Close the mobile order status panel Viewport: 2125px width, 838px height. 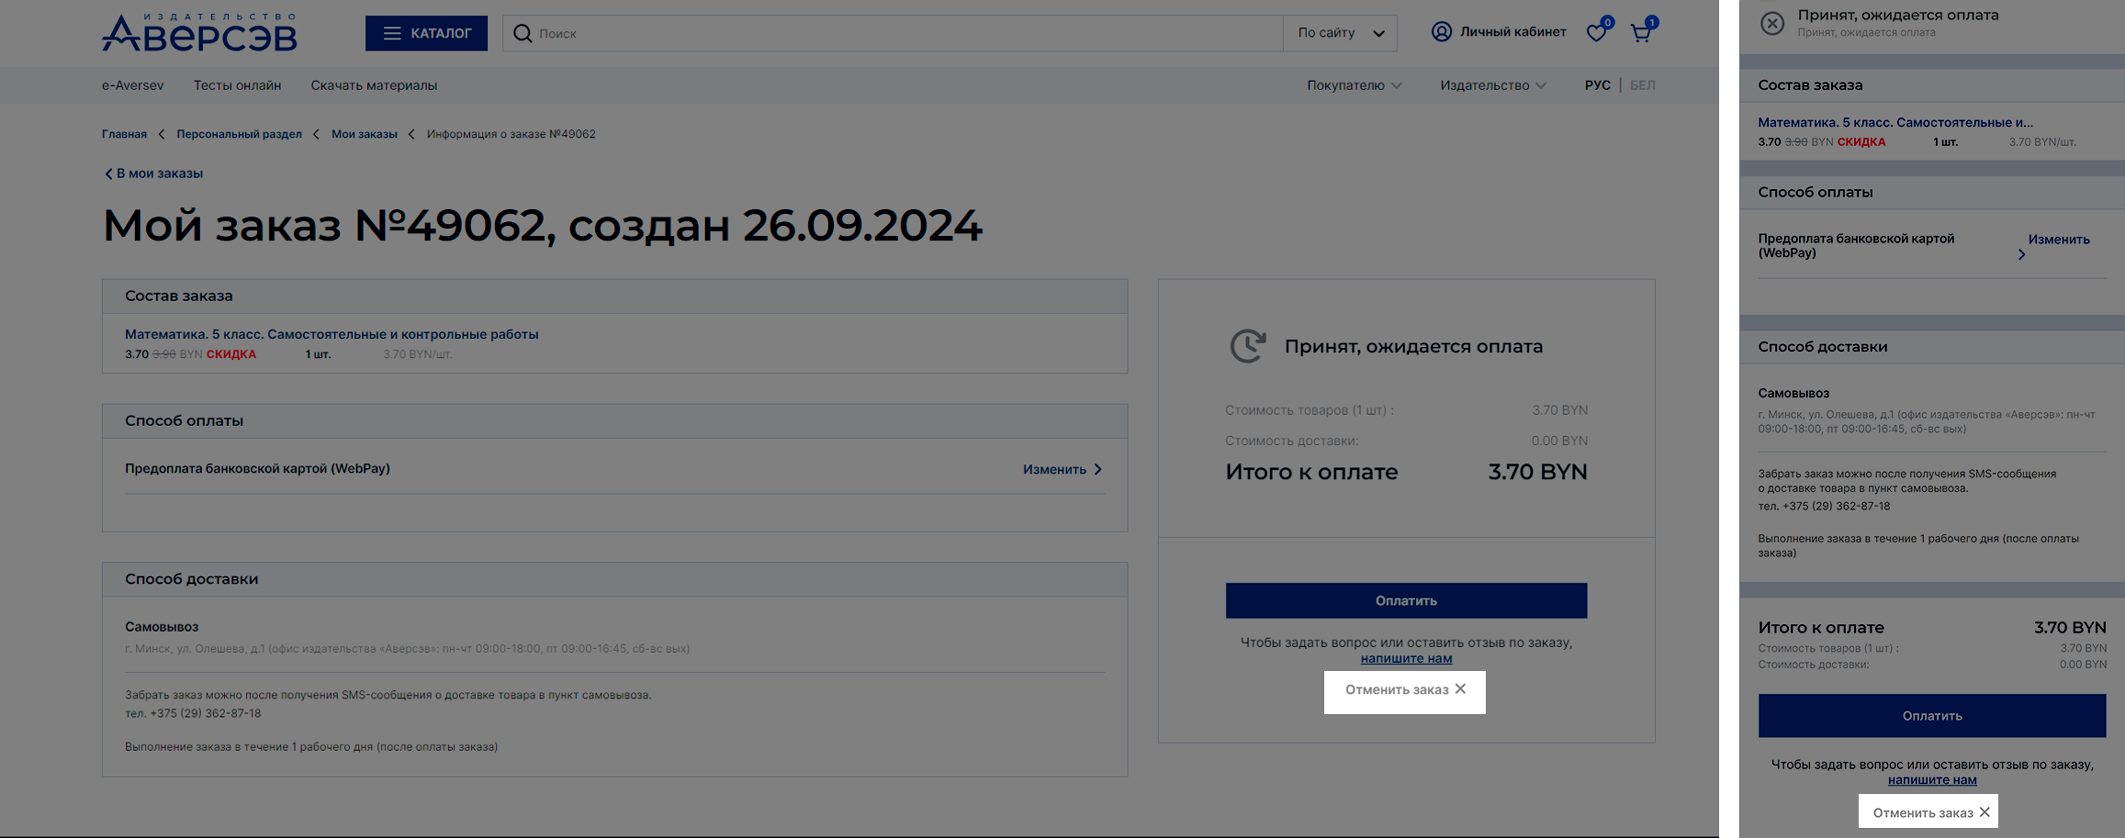click(1771, 23)
